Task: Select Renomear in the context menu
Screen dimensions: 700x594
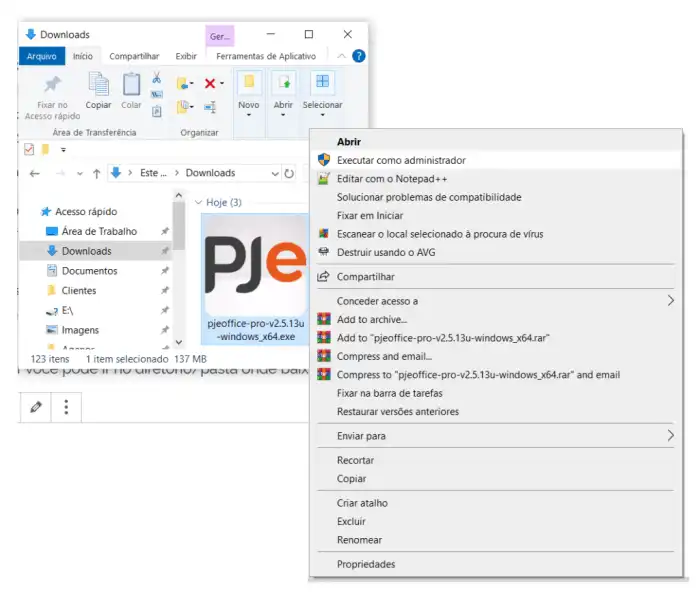Action: click(496, 540)
